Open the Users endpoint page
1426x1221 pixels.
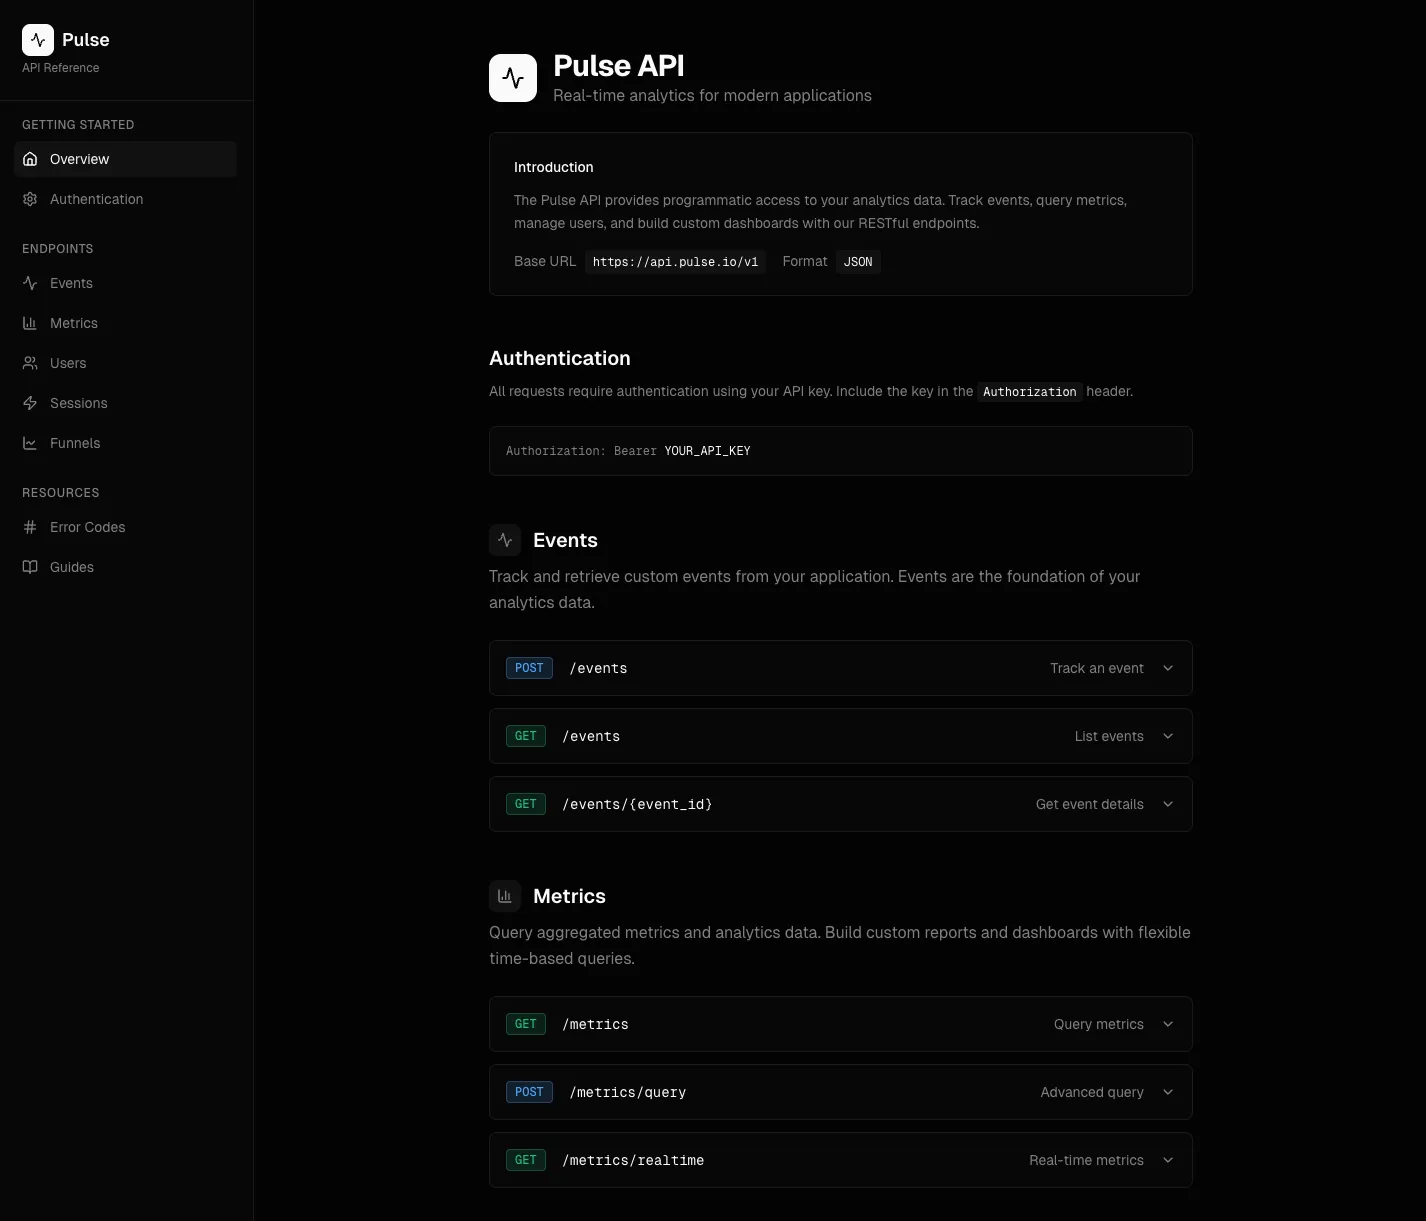[125, 363]
